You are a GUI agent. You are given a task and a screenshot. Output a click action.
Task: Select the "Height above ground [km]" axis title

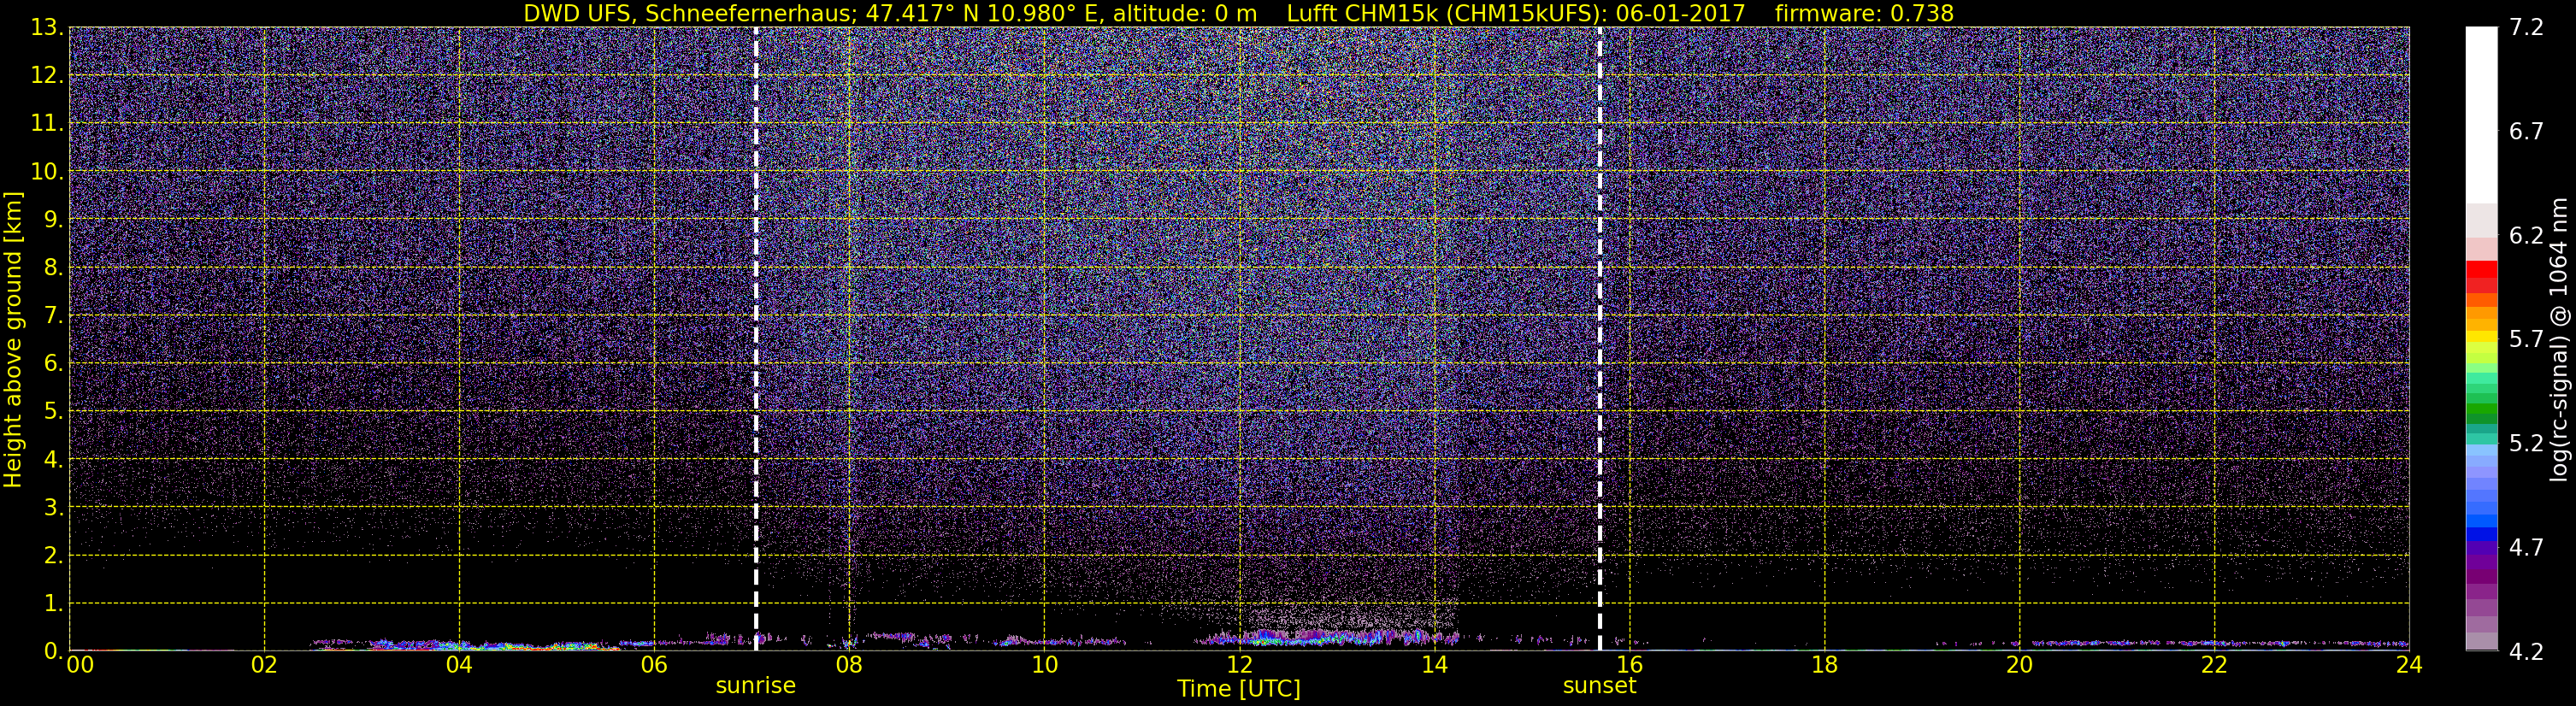(x=13, y=339)
